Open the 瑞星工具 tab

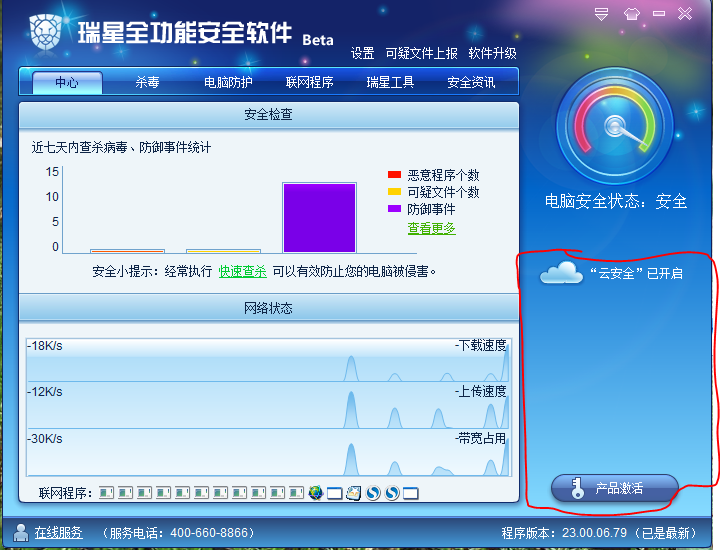390,83
